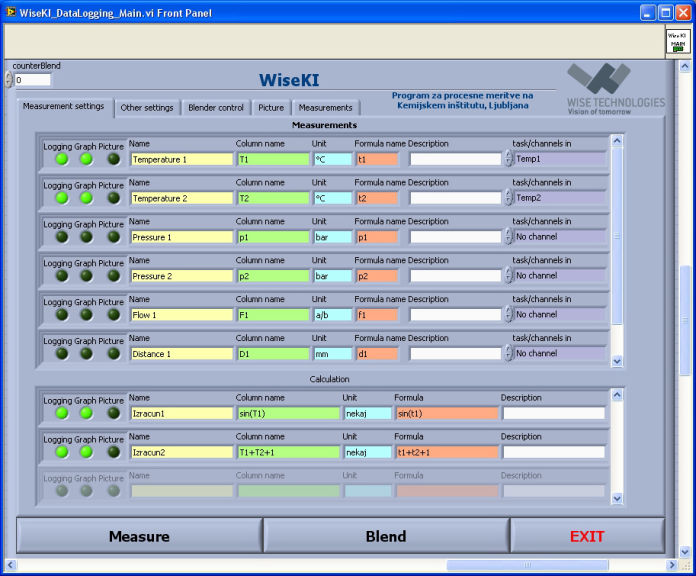Click the Measure button
Screen dimensions: 696x576
pos(139,536)
